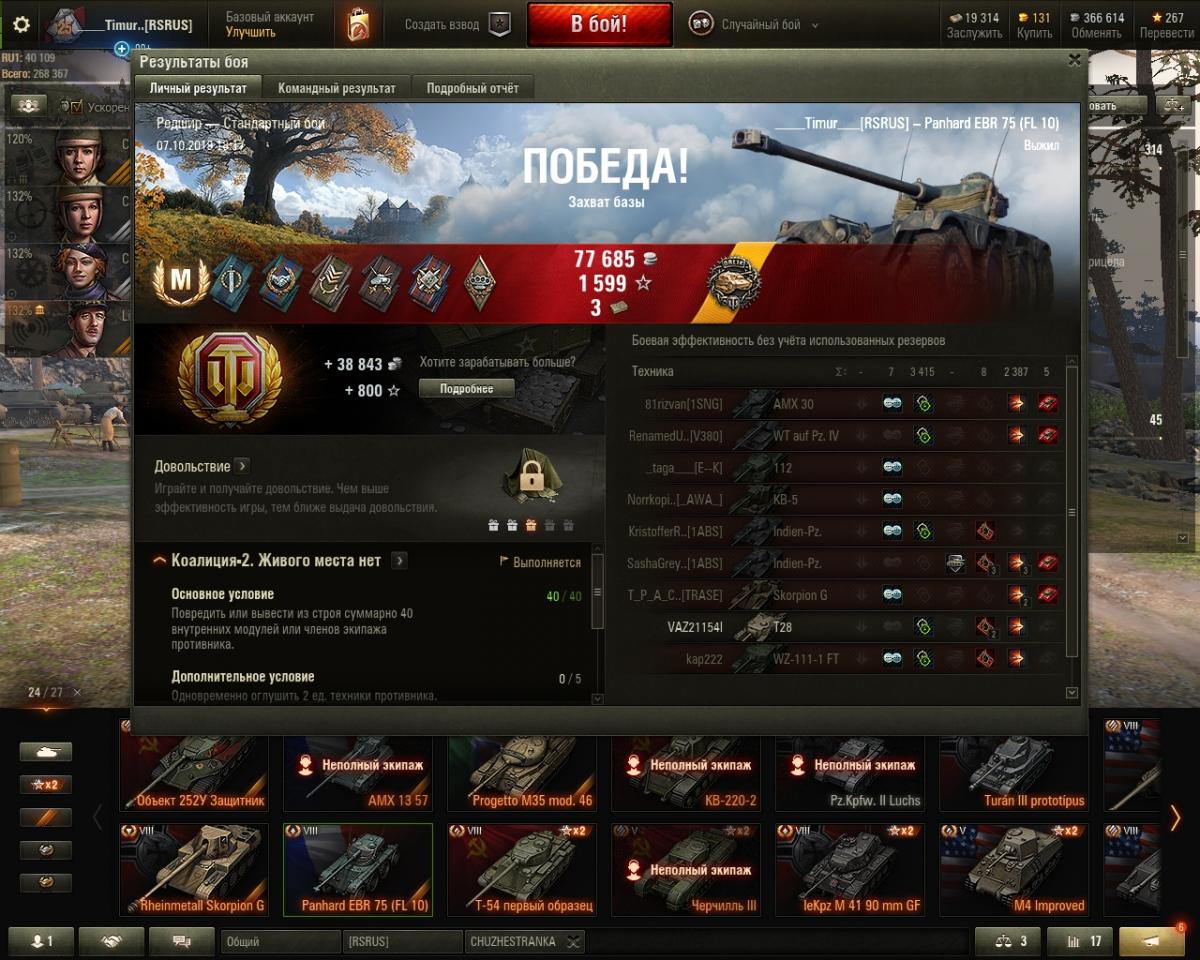Image resolution: width=1200 pixels, height=960 pixels.
Task: Open the chat channels speech bubble icon
Action: point(181,941)
